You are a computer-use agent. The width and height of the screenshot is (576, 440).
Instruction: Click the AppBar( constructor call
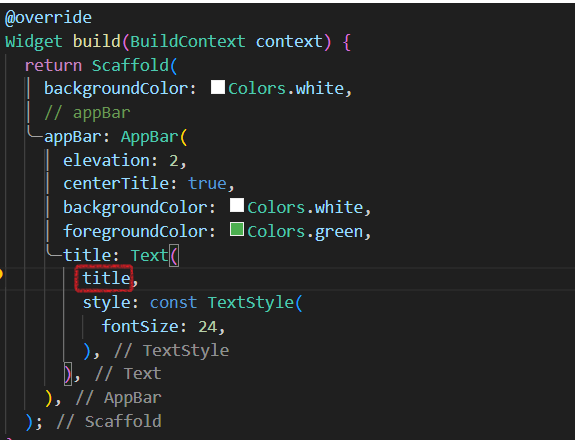pyautogui.click(x=154, y=137)
